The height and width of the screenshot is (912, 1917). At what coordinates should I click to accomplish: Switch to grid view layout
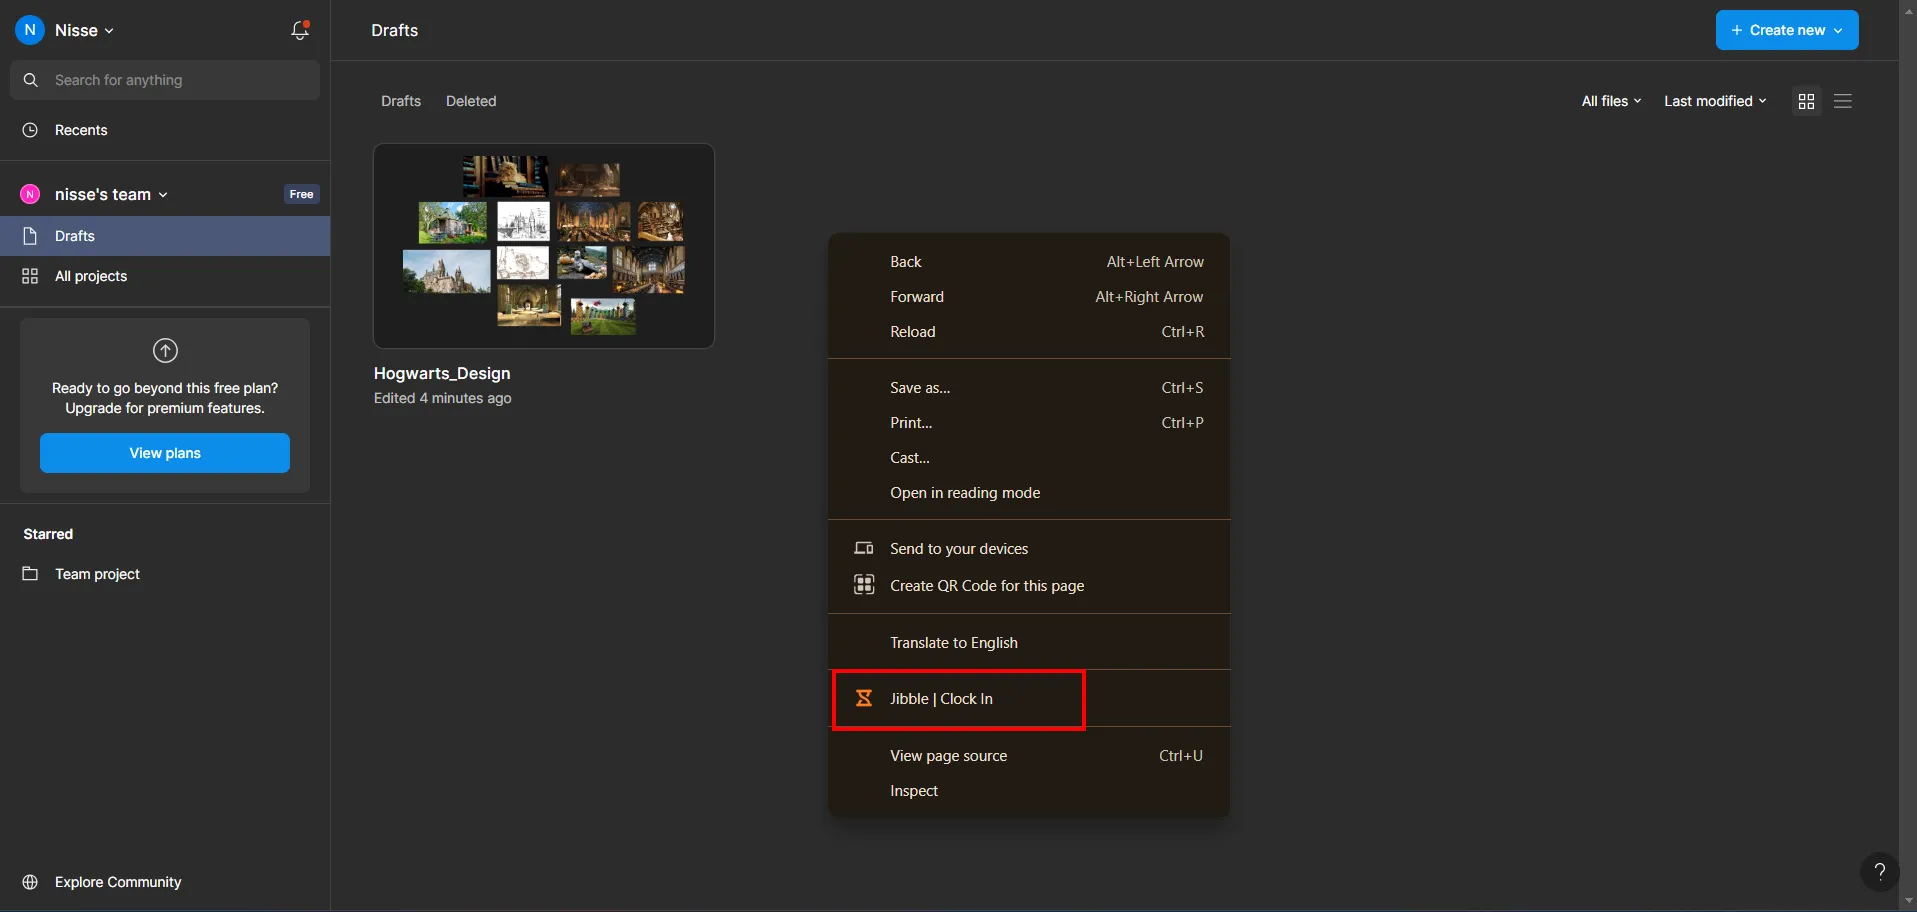(x=1806, y=101)
